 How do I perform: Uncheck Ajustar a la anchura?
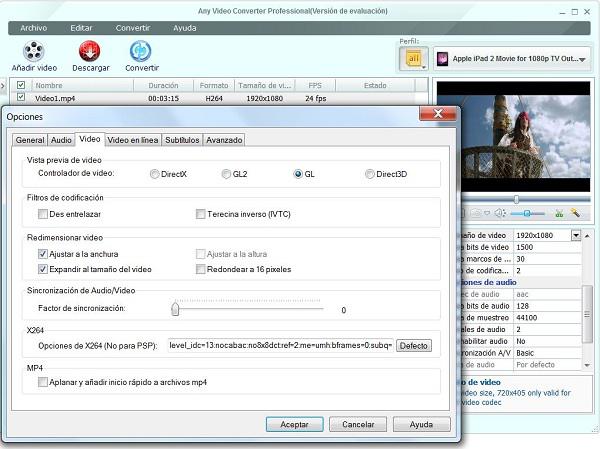43,254
